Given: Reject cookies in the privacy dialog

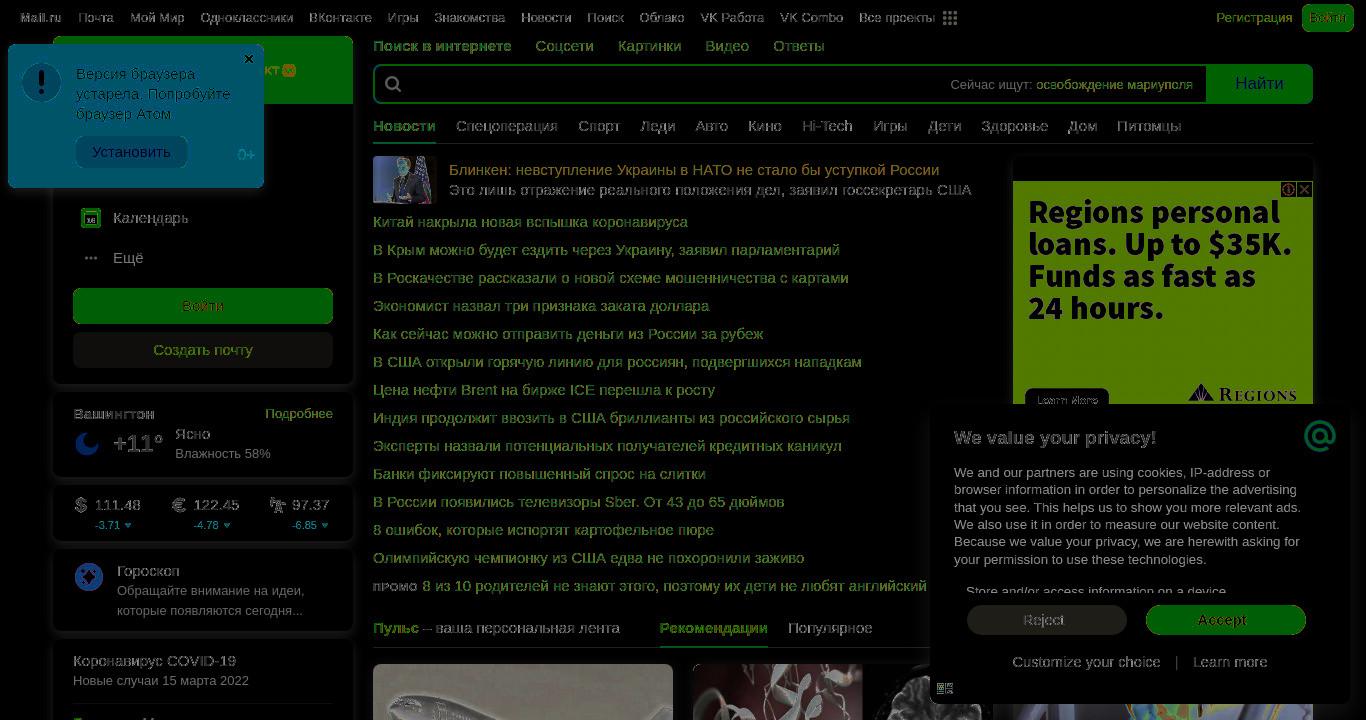Looking at the screenshot, I should pyautogui.click(x=1046, y=620).
